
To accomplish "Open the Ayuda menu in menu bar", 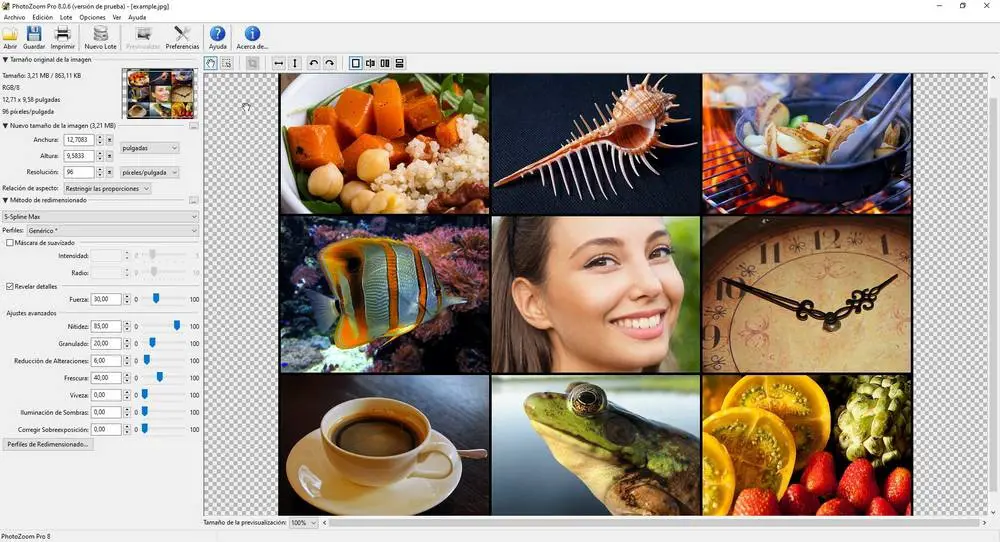I will click(x=137, y=18).
